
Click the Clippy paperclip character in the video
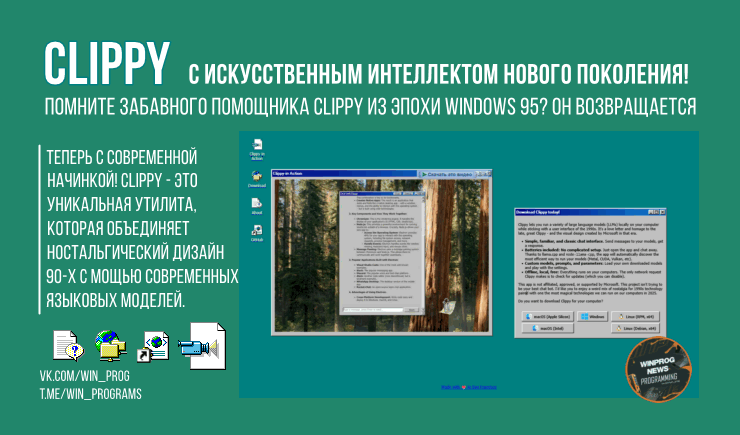[x=446, y=306]
